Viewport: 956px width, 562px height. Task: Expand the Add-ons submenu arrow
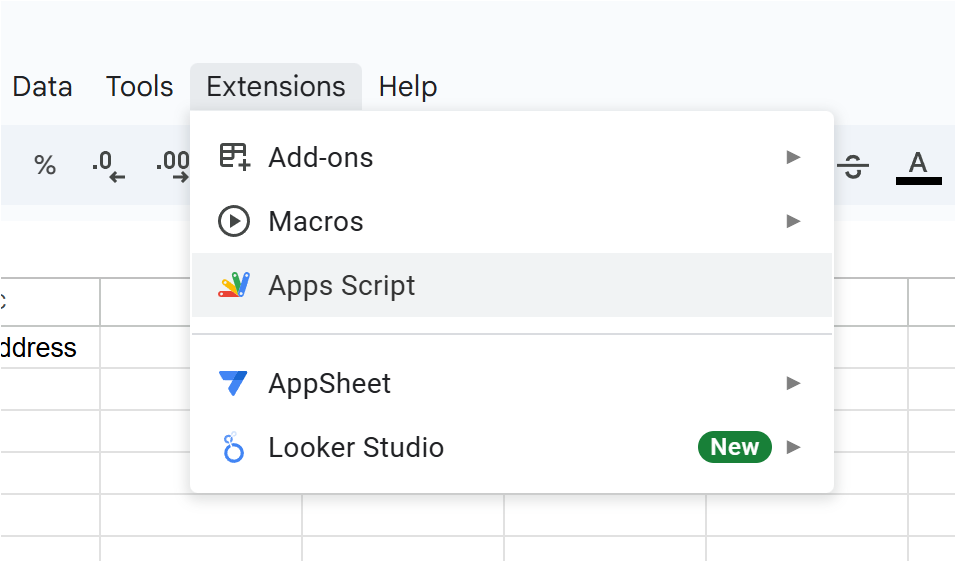click(x=793, y=157)
